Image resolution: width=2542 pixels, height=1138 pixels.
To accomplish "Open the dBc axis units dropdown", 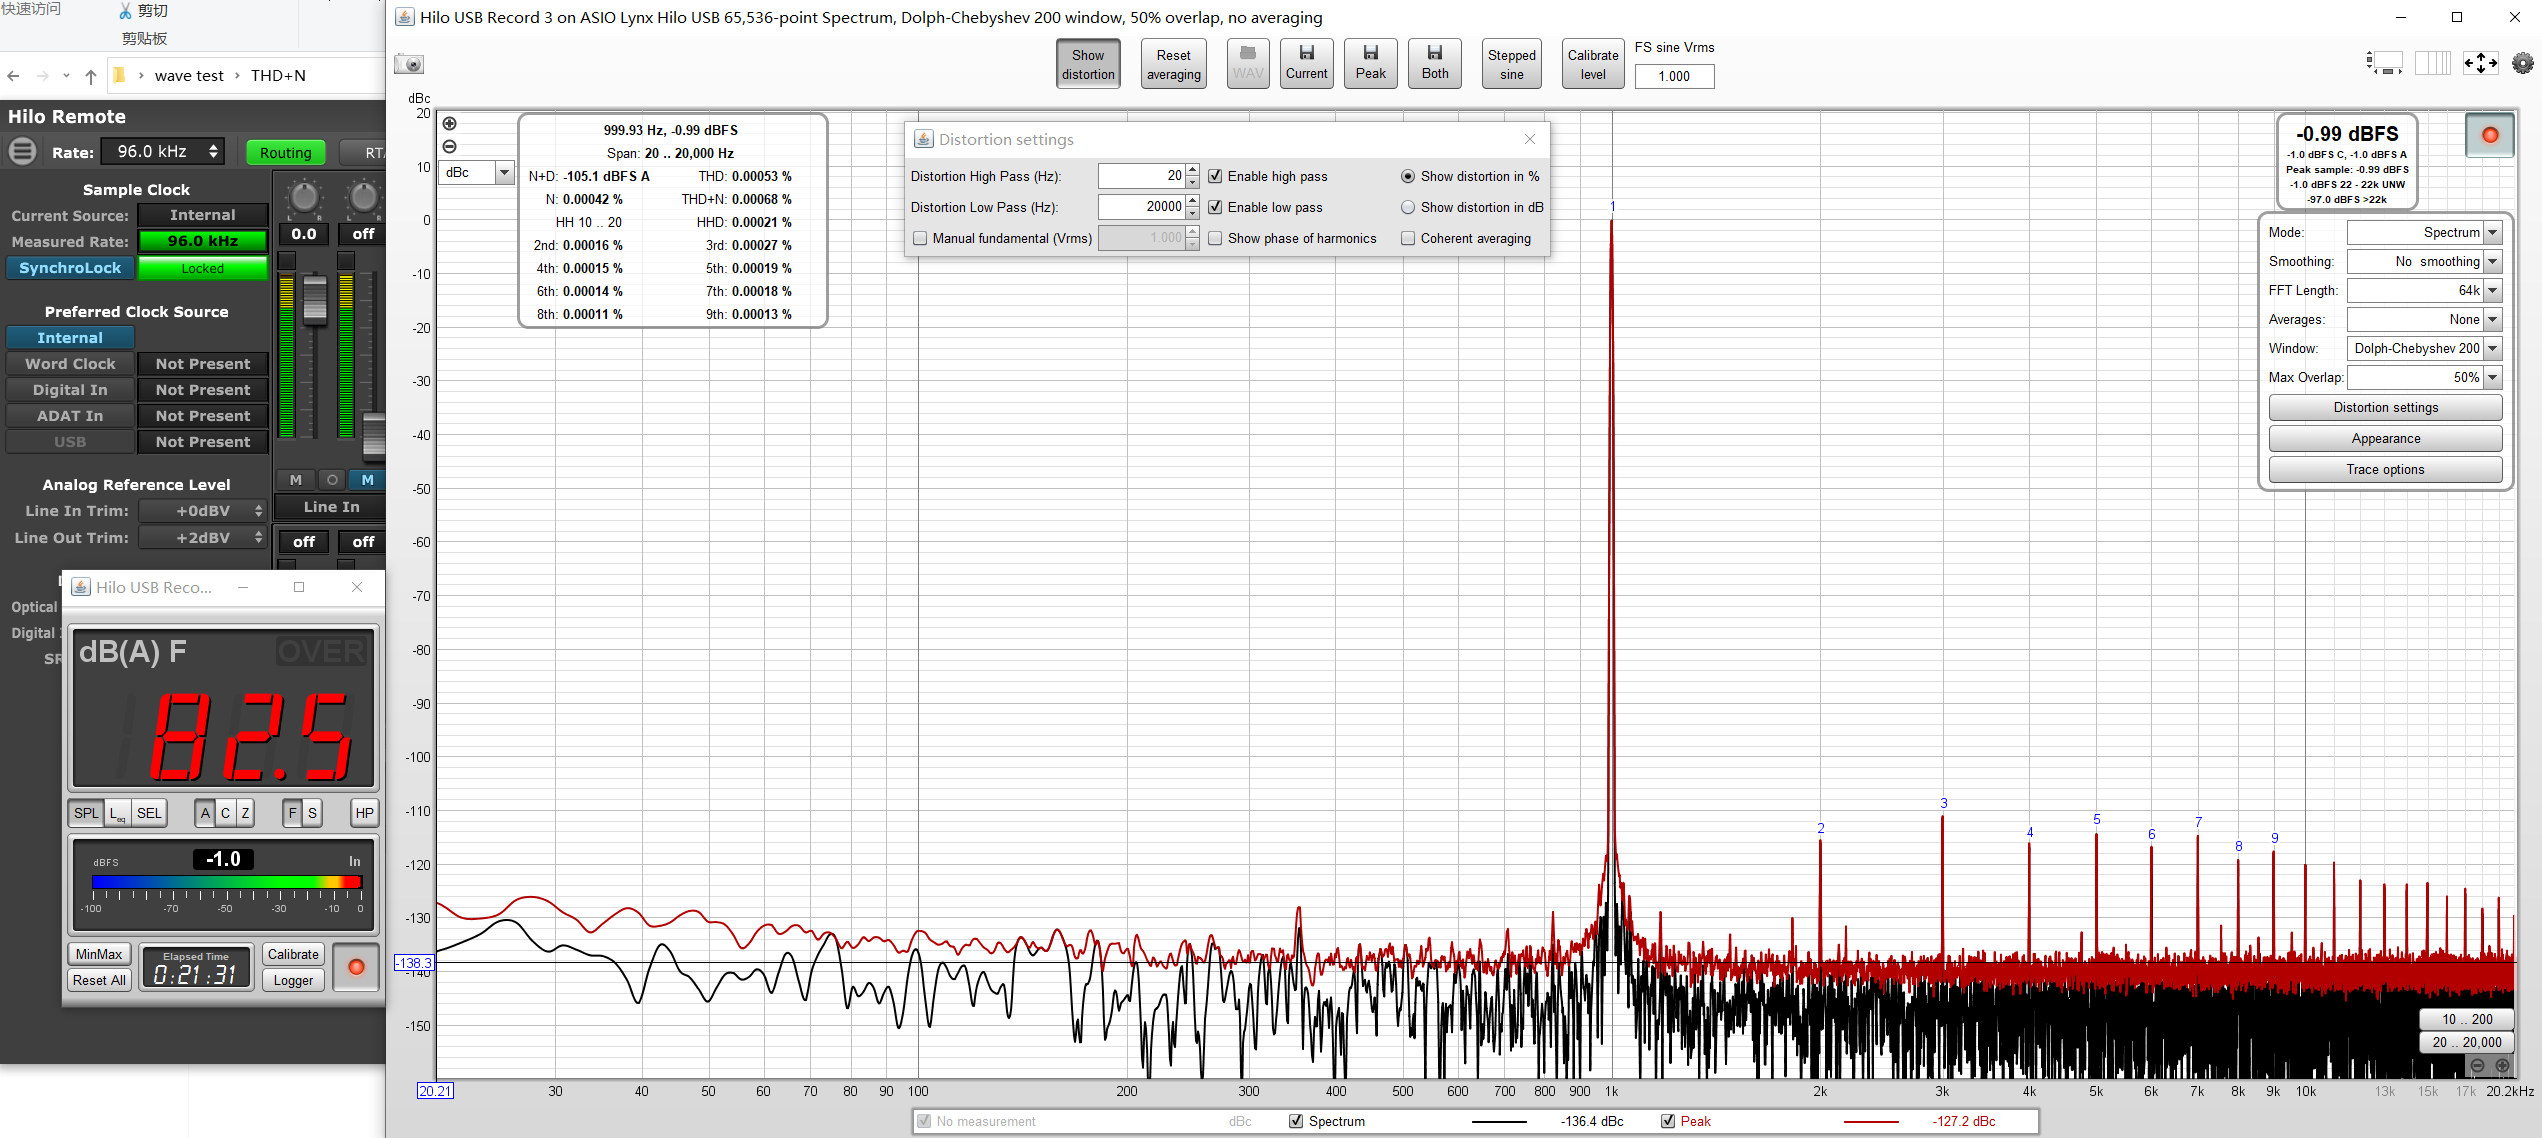I will pos(477,173).
